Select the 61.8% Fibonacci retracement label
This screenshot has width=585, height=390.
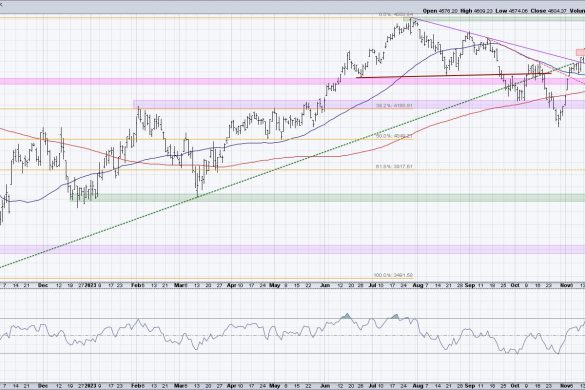click(394, 167)
